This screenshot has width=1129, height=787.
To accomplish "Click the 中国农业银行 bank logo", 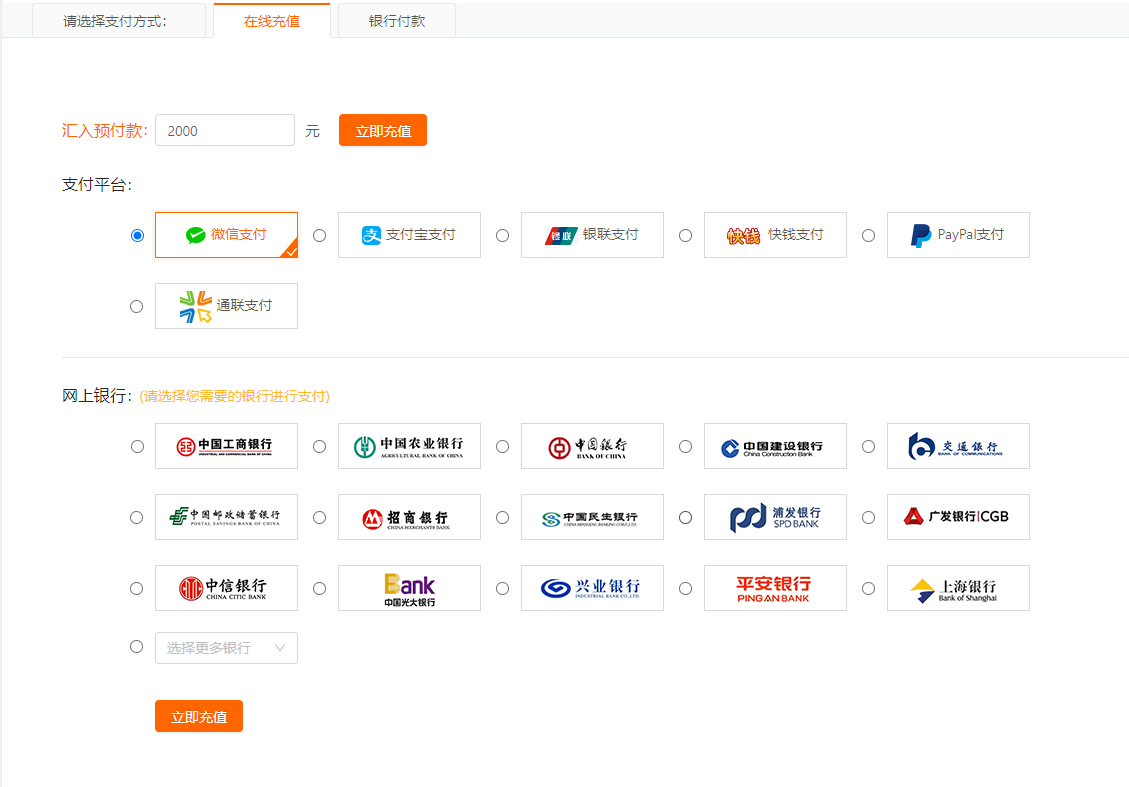I will click(x=409, y=446).
